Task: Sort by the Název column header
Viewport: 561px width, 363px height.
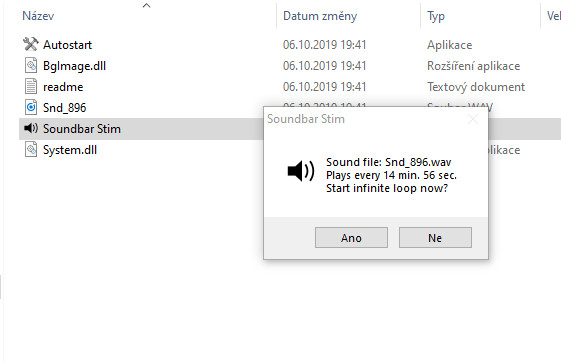Action: 38,16
